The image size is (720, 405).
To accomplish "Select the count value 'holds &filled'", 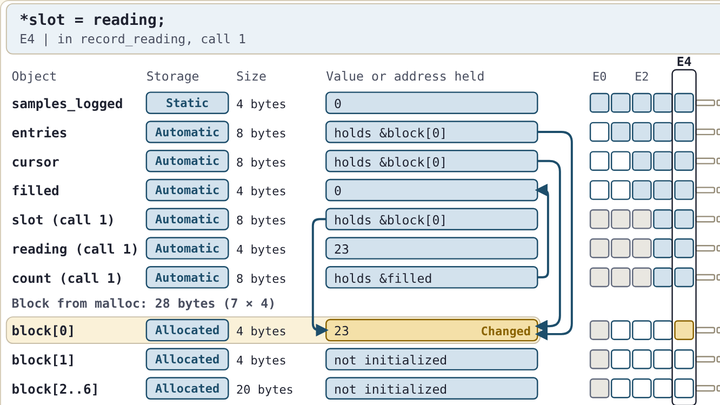I will 432,278.
